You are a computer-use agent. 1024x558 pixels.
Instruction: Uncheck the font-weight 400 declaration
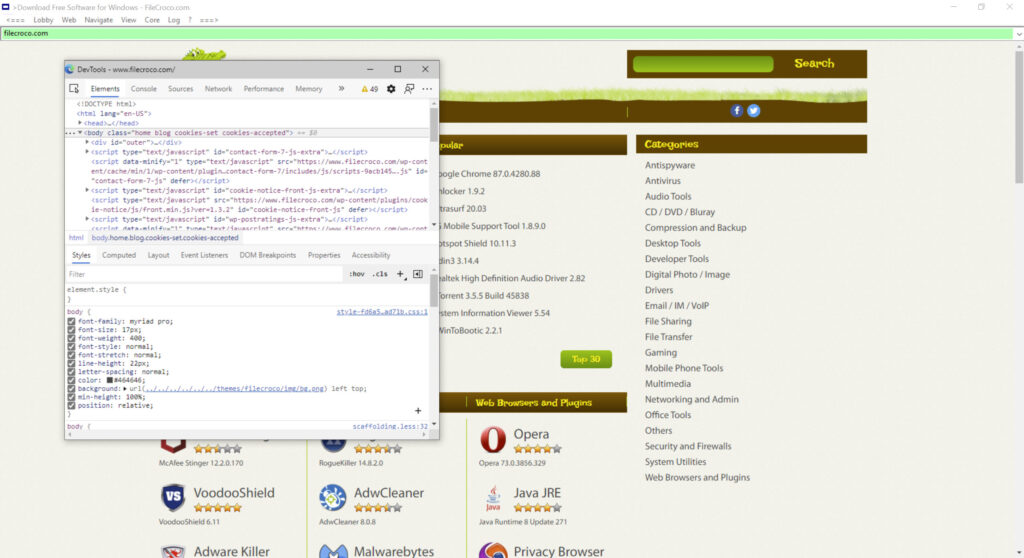pos(71,338)
